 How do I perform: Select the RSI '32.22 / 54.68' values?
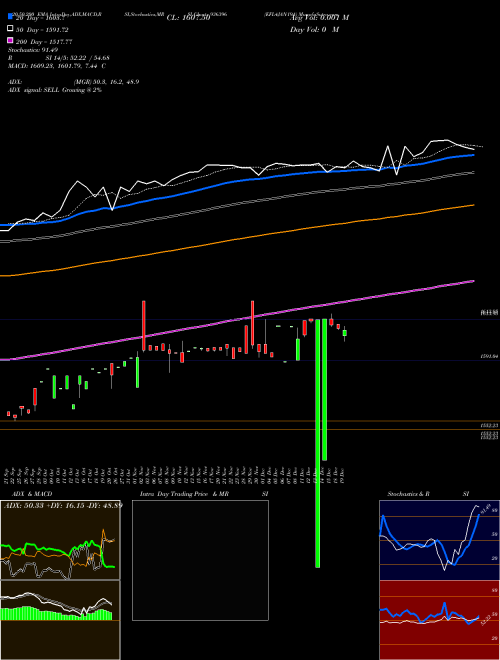(88, 58)
